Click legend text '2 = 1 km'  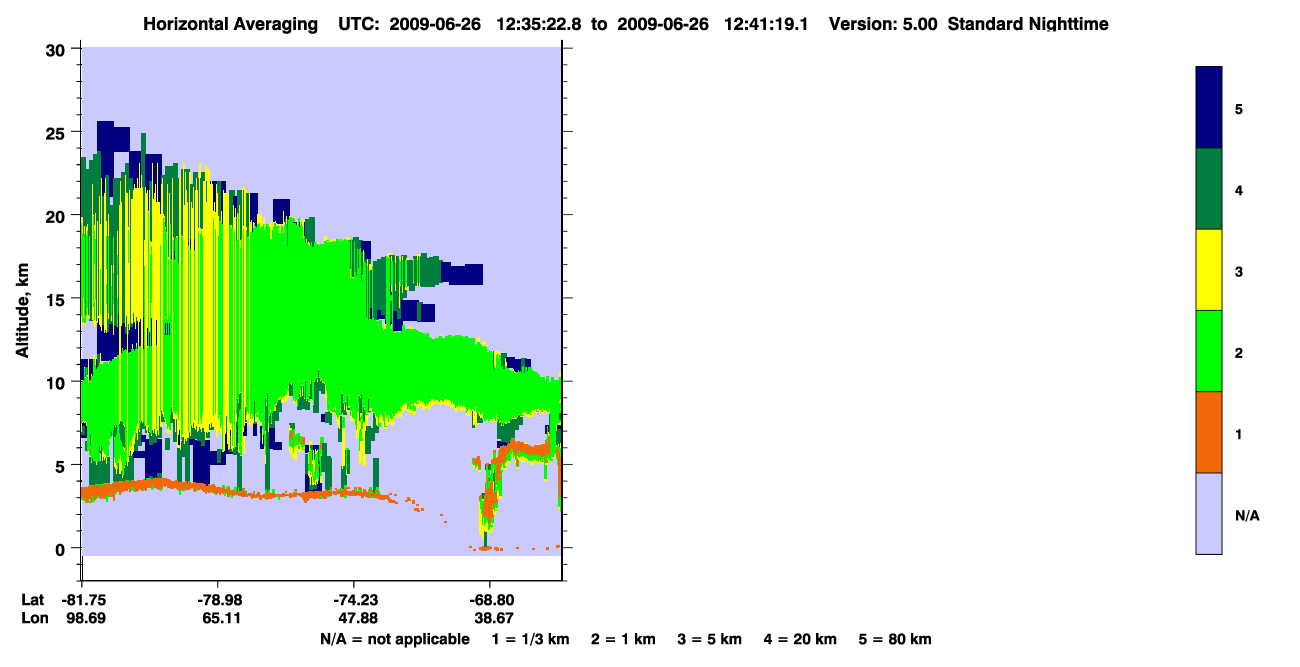623,640
